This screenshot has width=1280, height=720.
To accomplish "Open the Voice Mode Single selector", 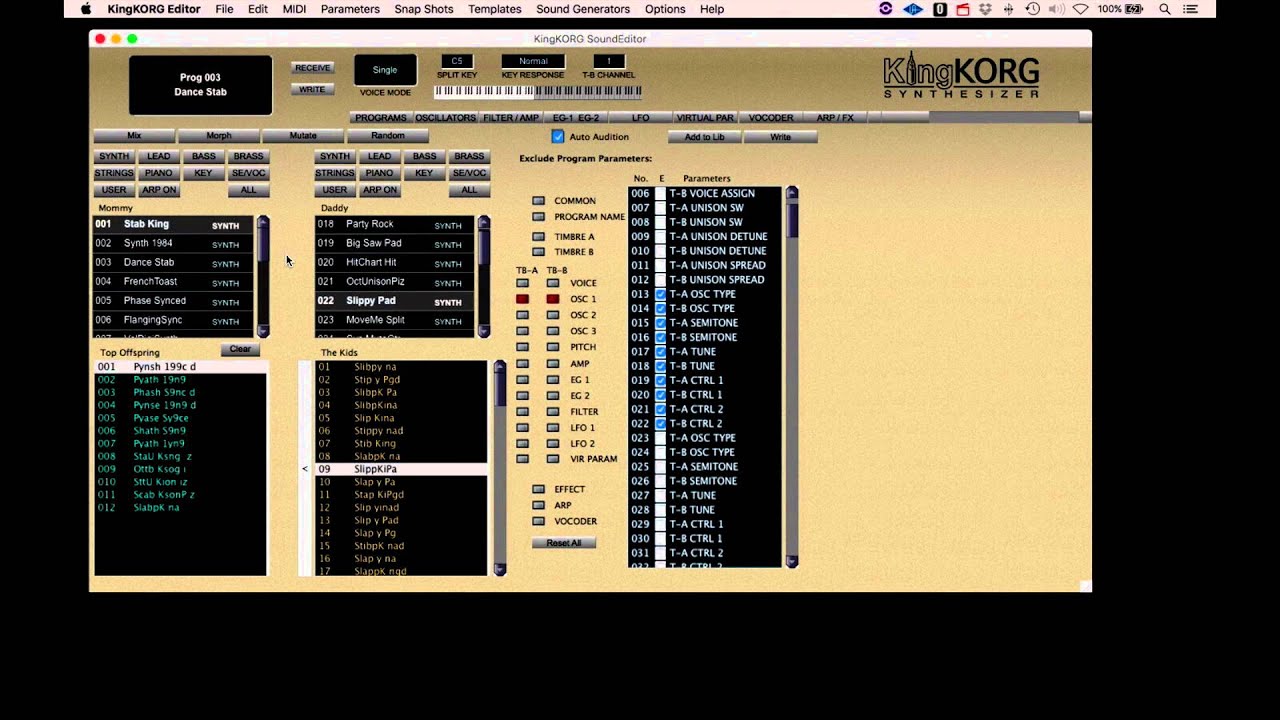I will pos(385,70).
